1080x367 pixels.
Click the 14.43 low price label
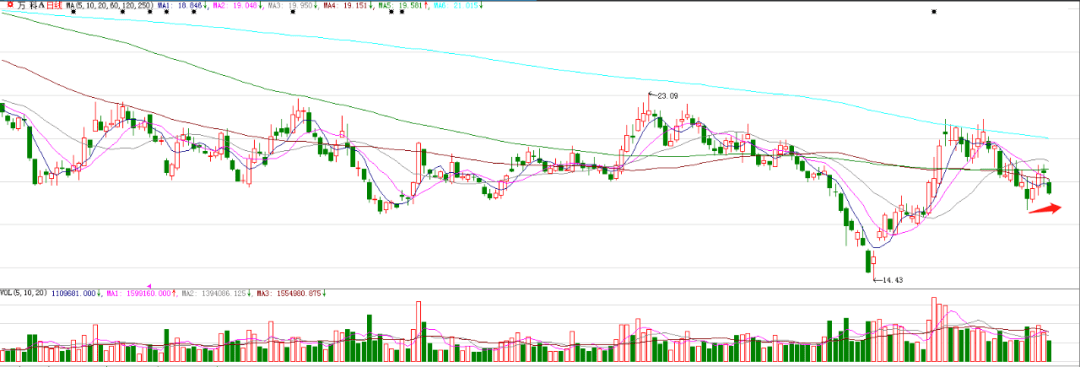click(892, 280)
